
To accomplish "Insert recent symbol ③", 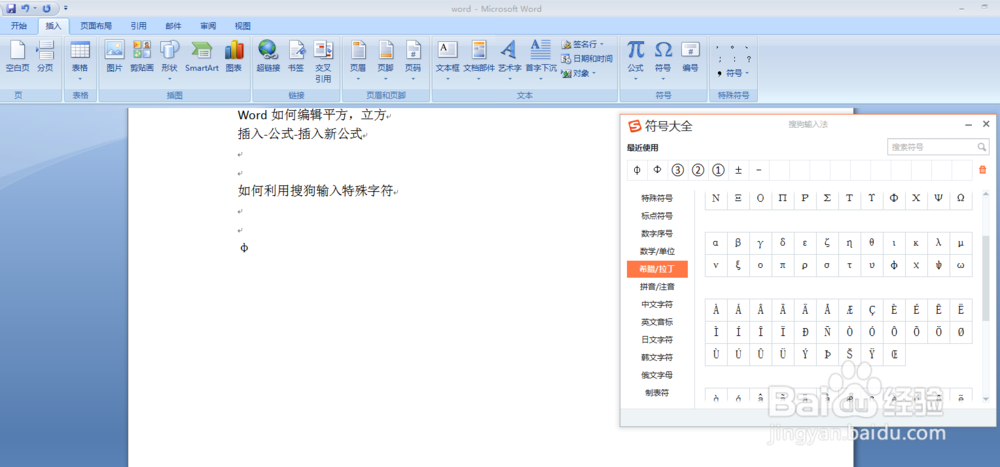I will 678,170.
